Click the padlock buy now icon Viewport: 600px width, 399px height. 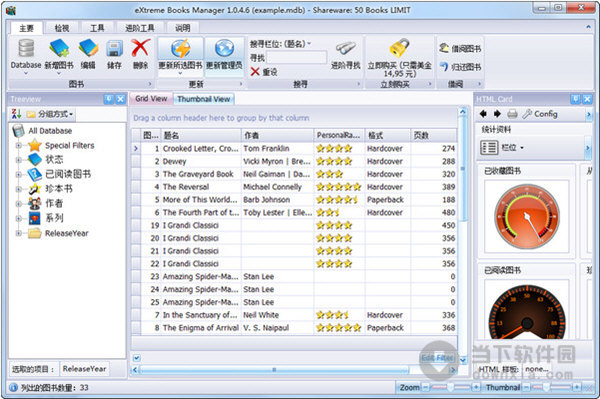[399, 48]
